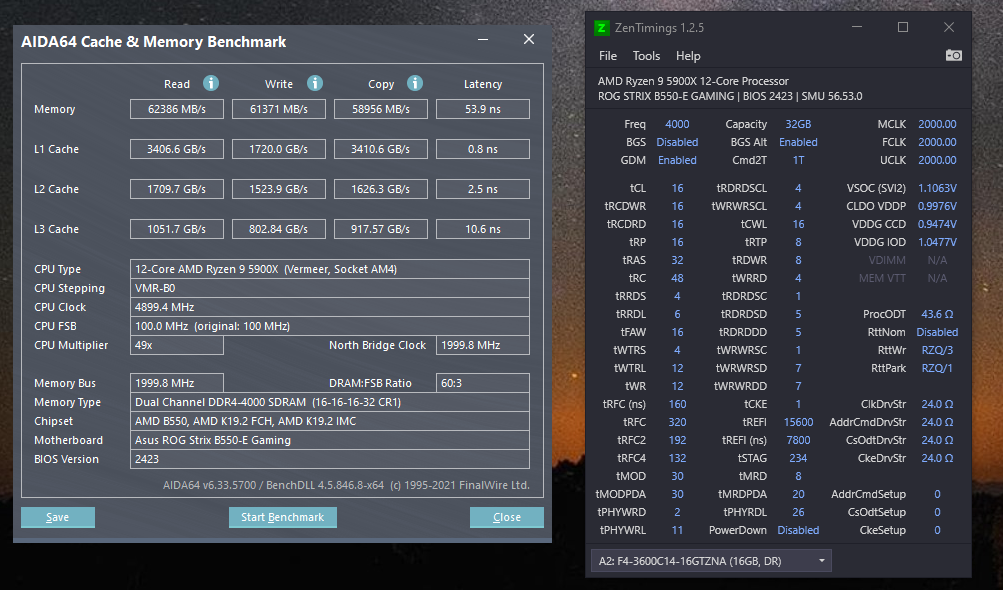This screenshot has width=1003, height=590.
Task: Click L3 Cache Read value 1051.7 GB/s
Action: pos(177,229)
